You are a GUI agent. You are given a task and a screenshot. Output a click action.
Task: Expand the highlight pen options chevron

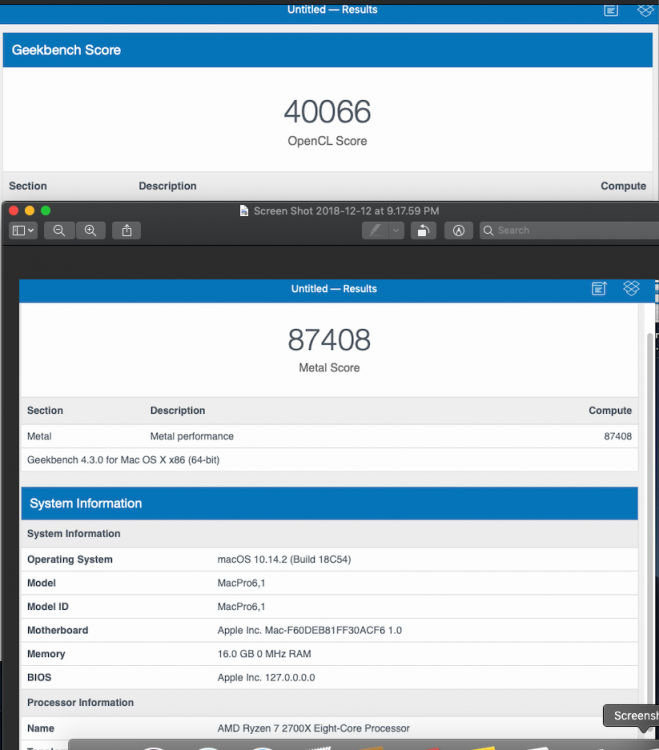396,231
